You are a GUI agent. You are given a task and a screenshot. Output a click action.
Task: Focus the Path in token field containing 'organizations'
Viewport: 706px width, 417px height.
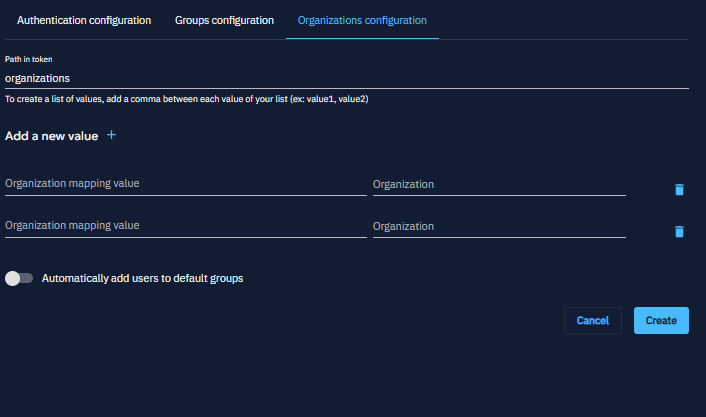[346, 78]
